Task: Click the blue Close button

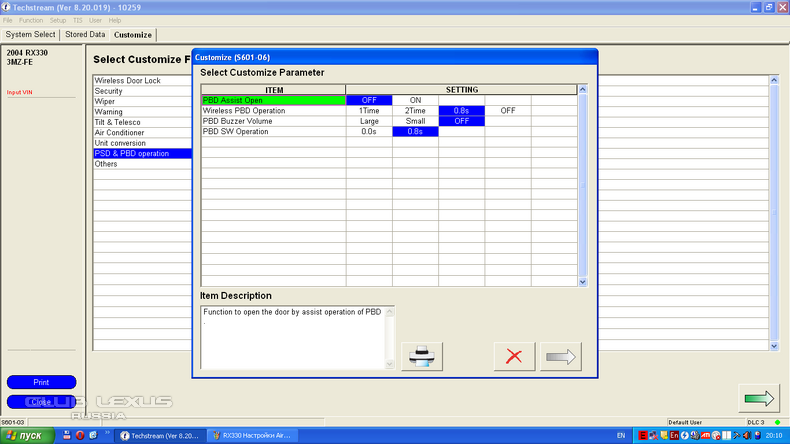Action: 41,402
